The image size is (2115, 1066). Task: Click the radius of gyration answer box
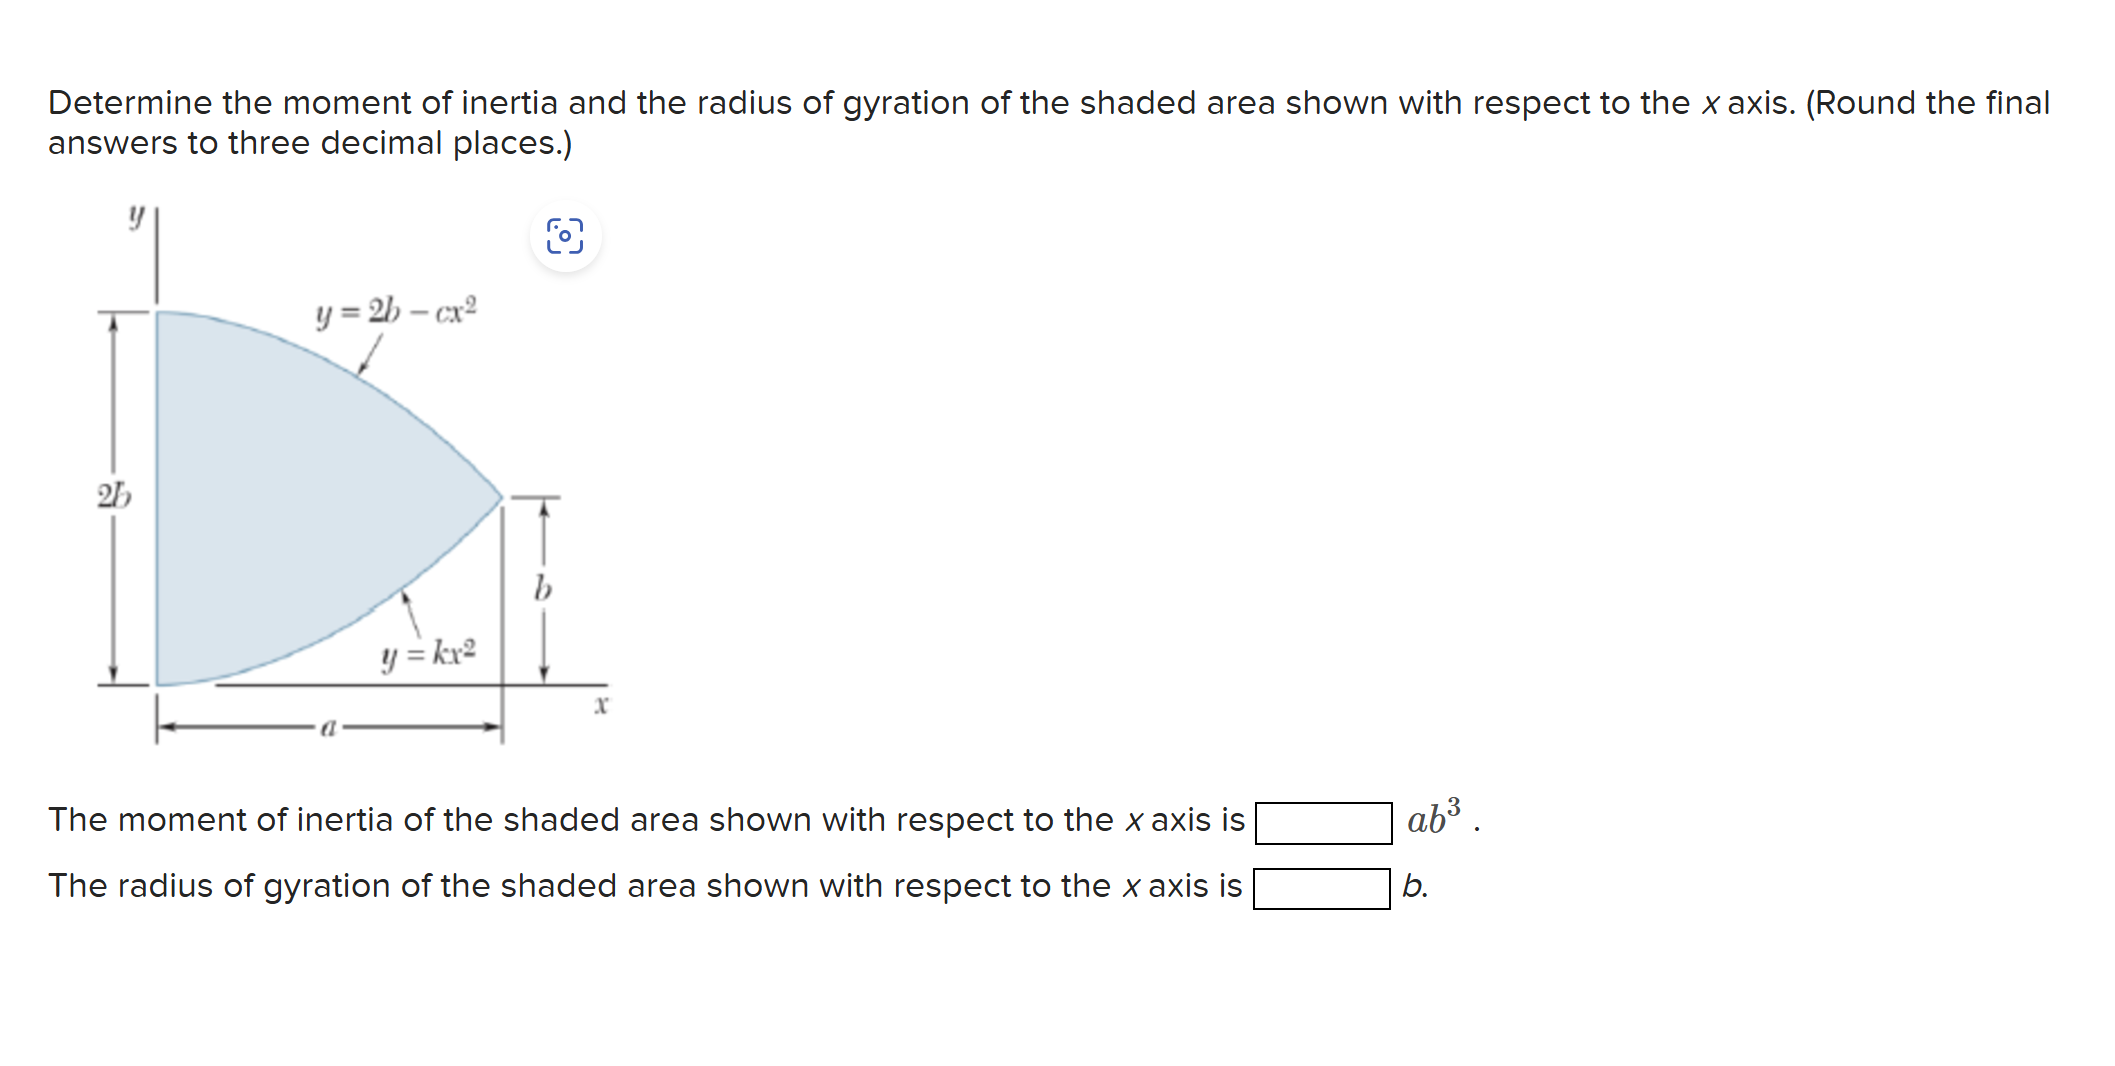[1322, 887]
